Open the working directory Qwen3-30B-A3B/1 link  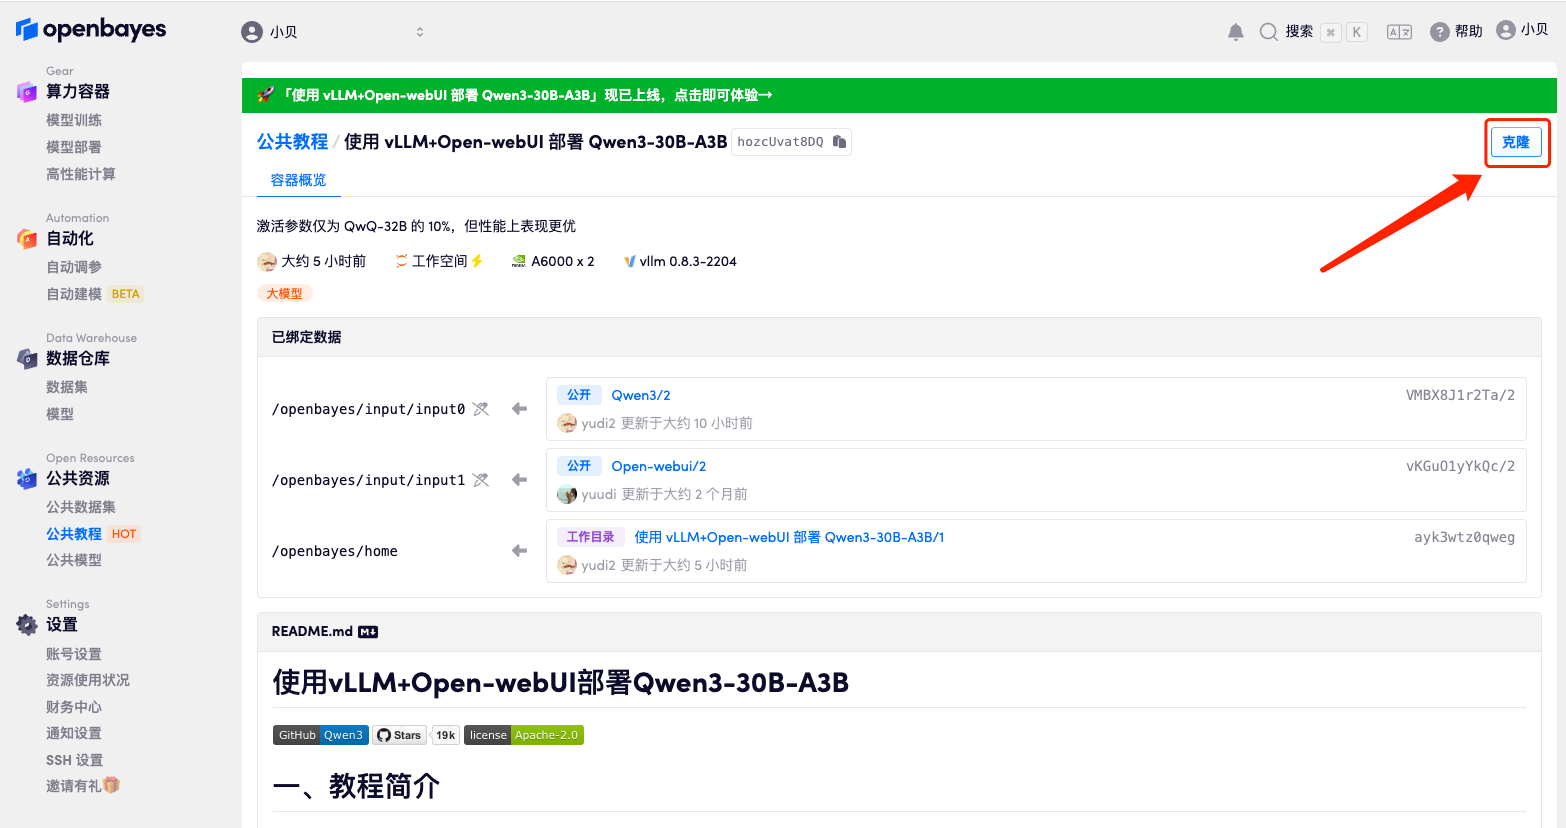[789, 537]
